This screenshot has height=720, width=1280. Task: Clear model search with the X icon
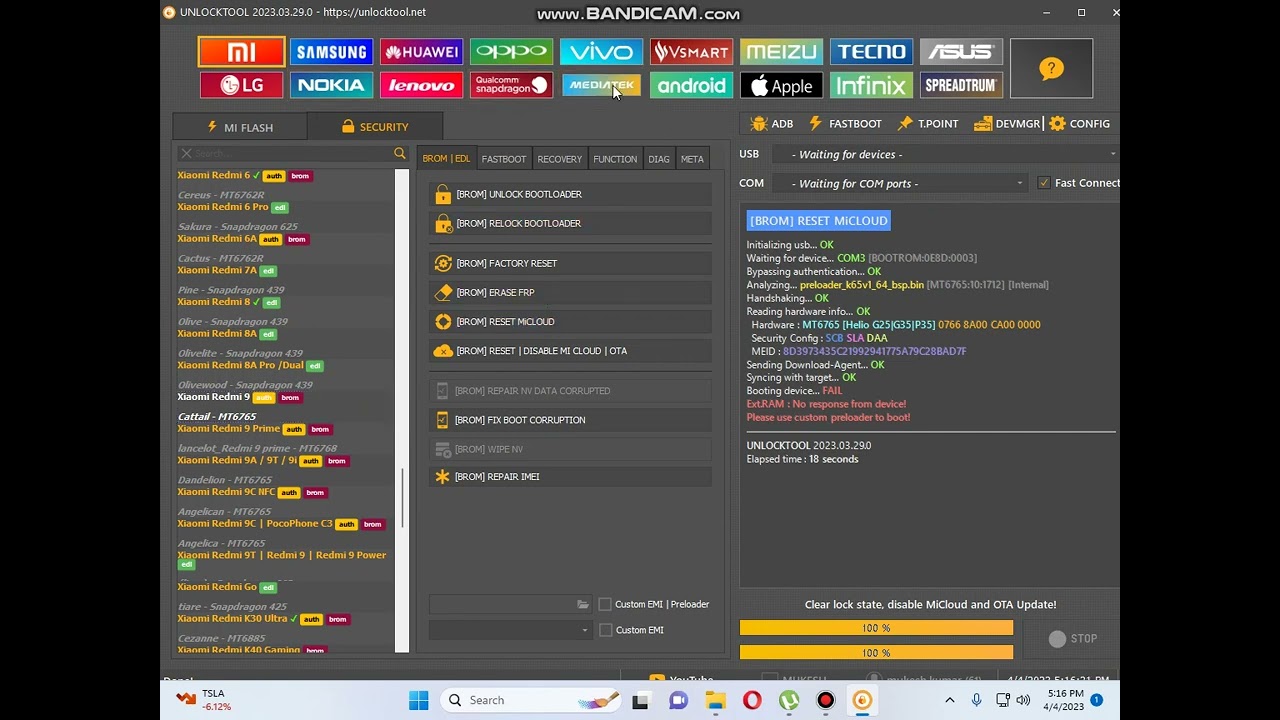[186, 153]
